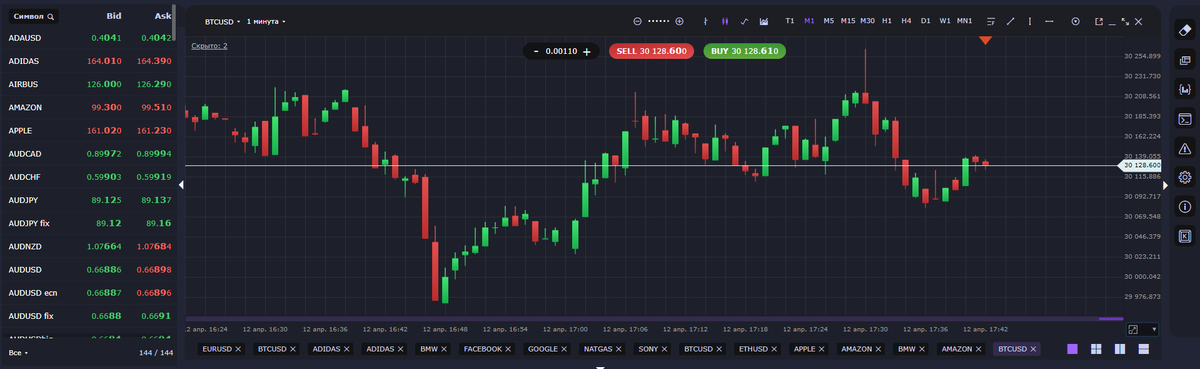
Task: Open the settings gear in the right sidebar
Action: pyautogui.click(x=1185, y=177)
